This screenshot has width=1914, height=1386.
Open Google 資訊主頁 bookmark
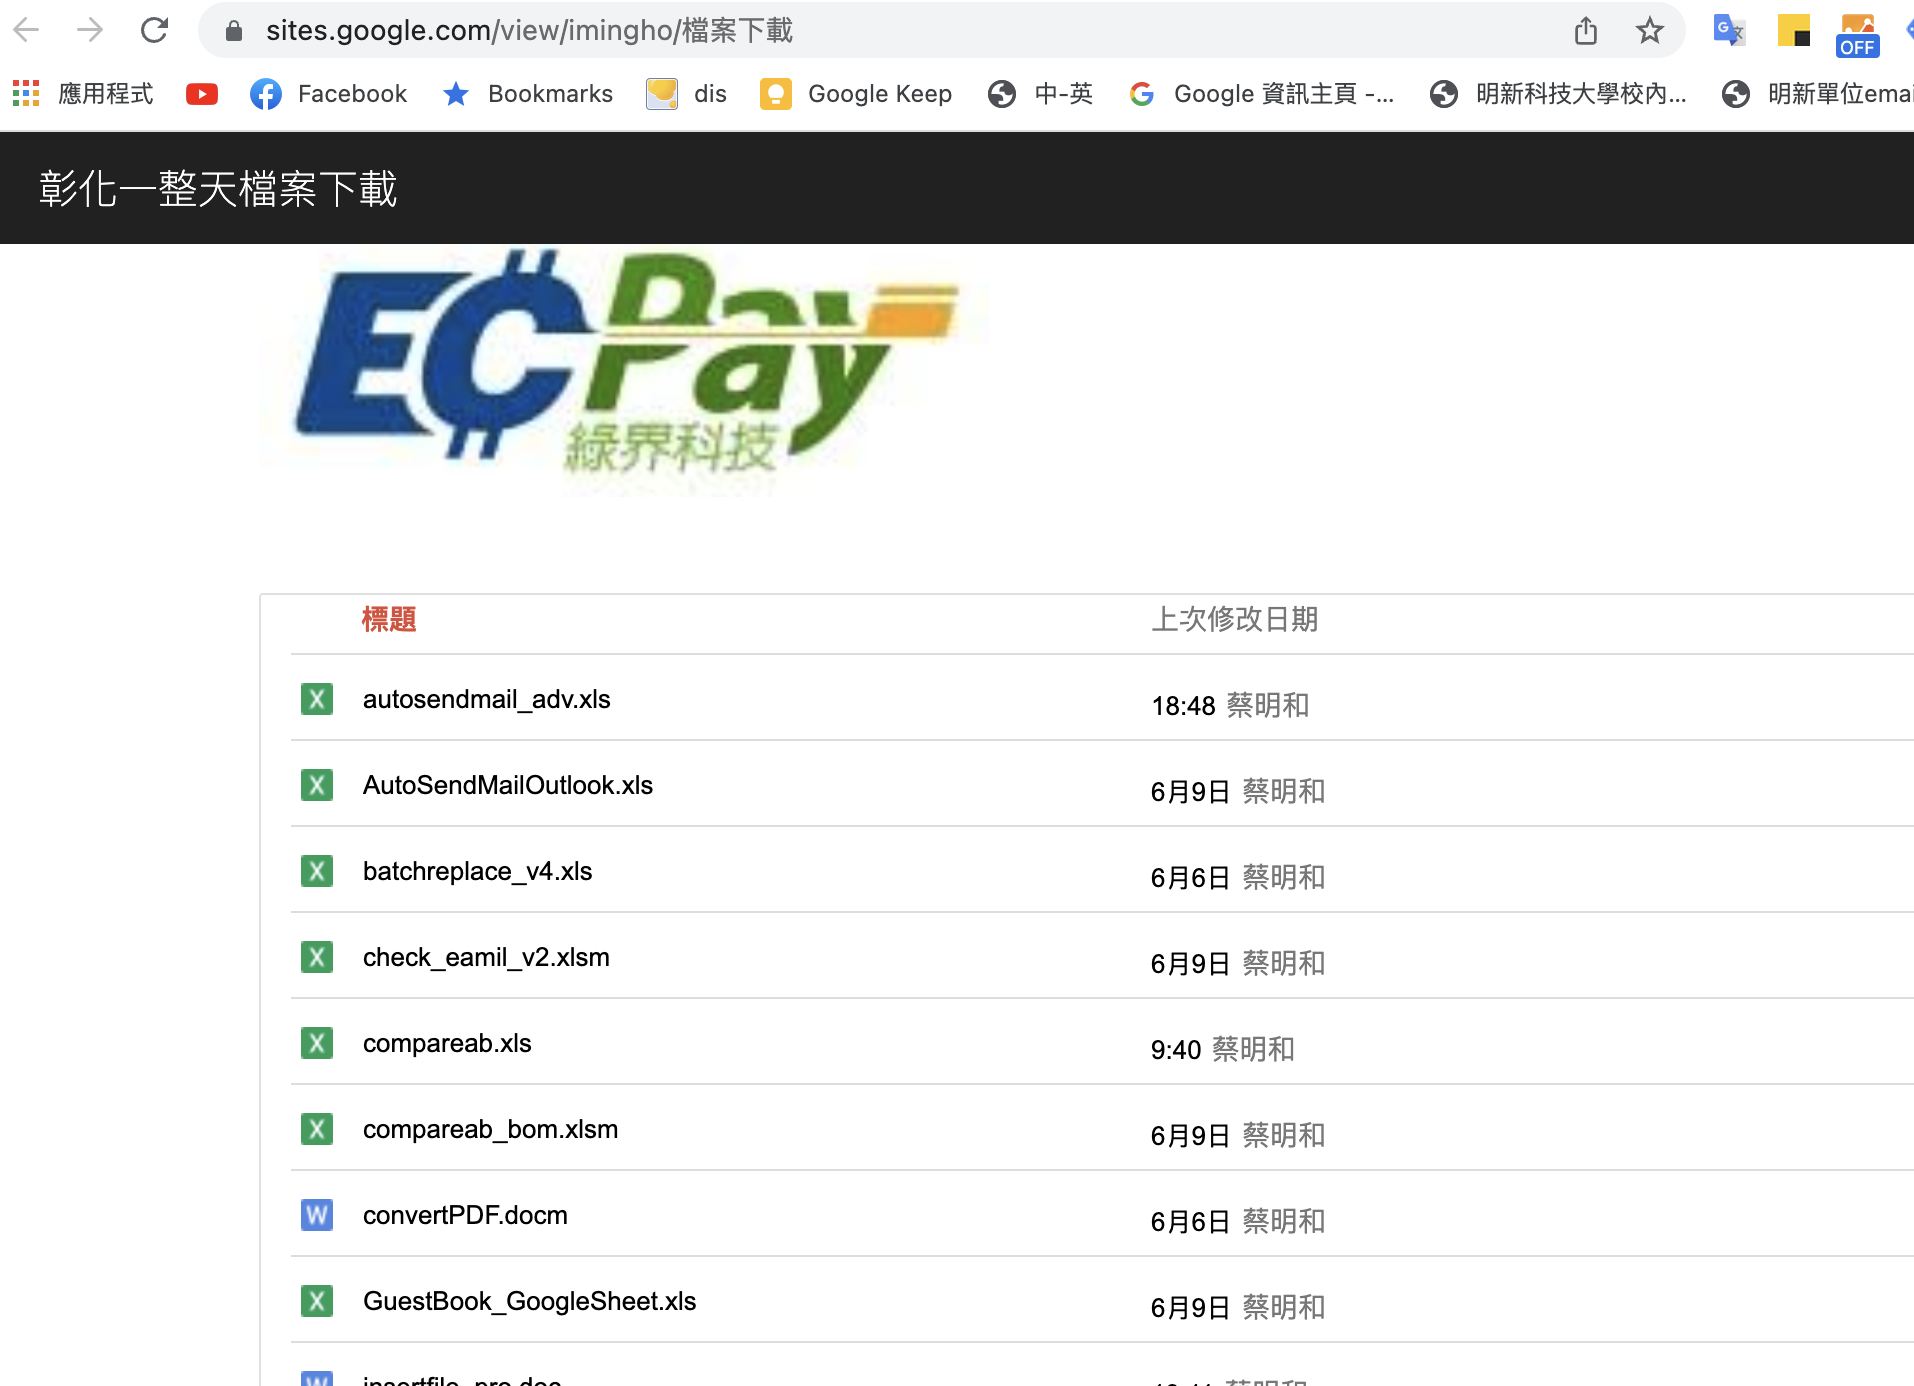click(1262, 94)
